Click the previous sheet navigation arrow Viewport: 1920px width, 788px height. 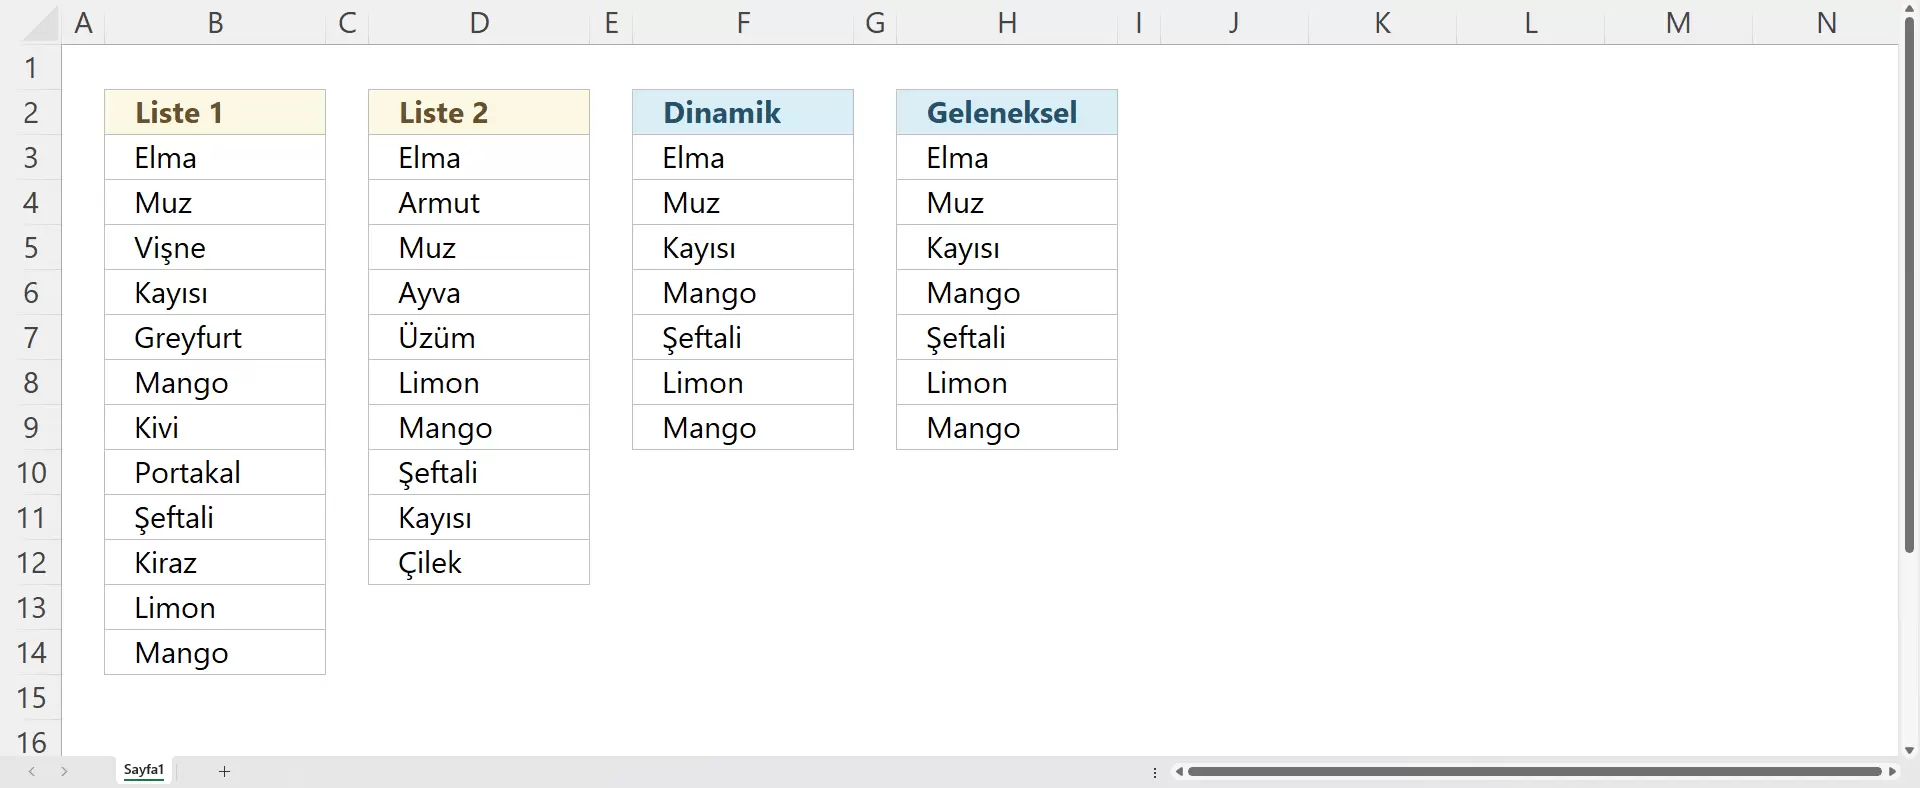[x=32, y=771]
